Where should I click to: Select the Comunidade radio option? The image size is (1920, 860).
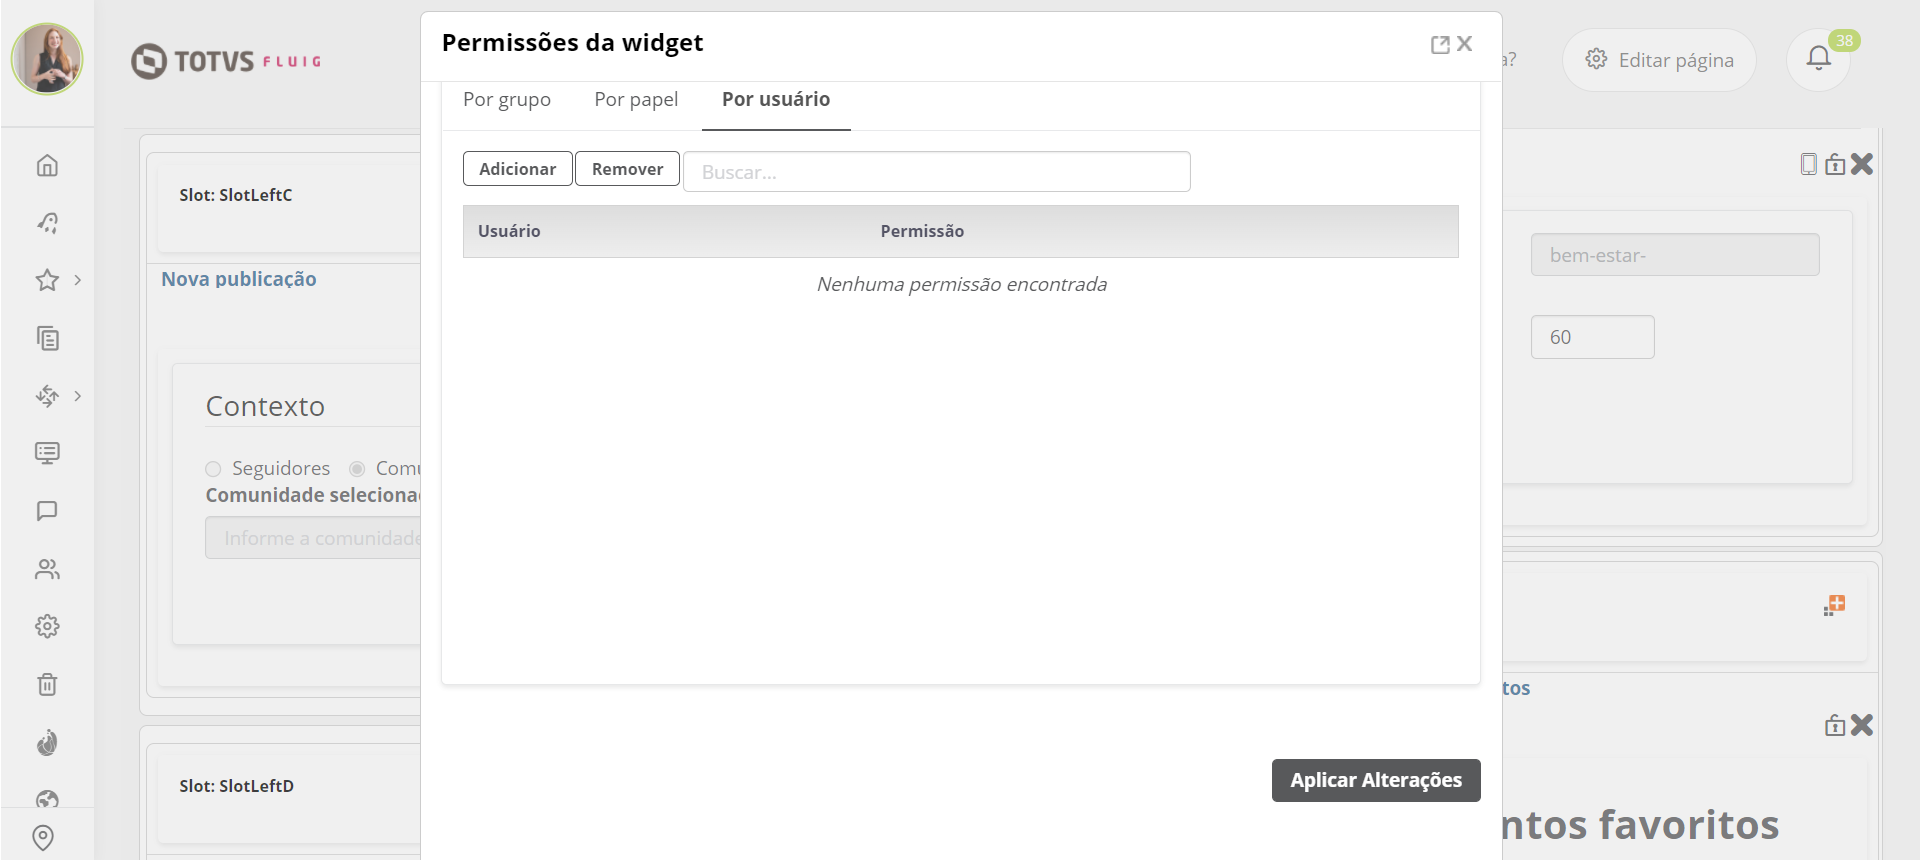(x=357, y=469)
